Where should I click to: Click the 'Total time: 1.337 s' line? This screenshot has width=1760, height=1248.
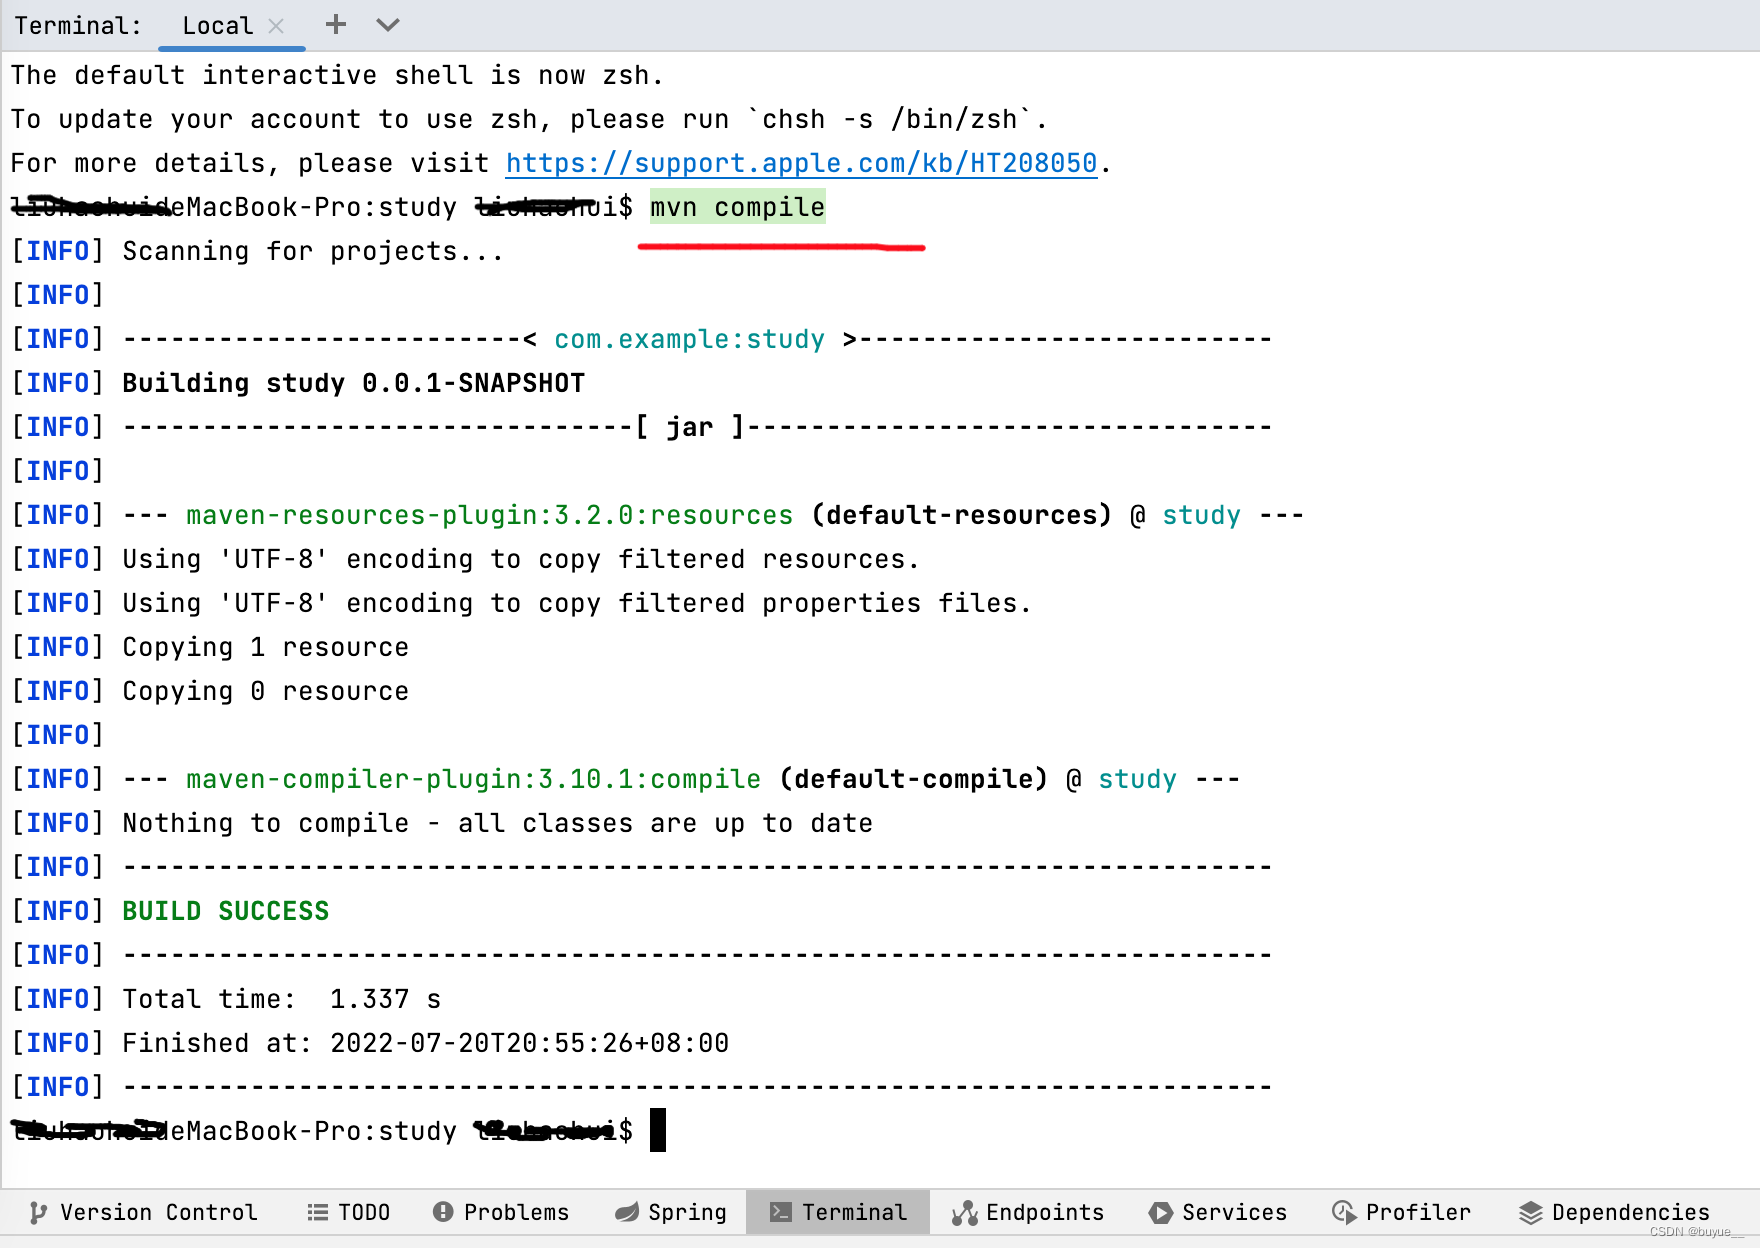click(x=282, y=999)
